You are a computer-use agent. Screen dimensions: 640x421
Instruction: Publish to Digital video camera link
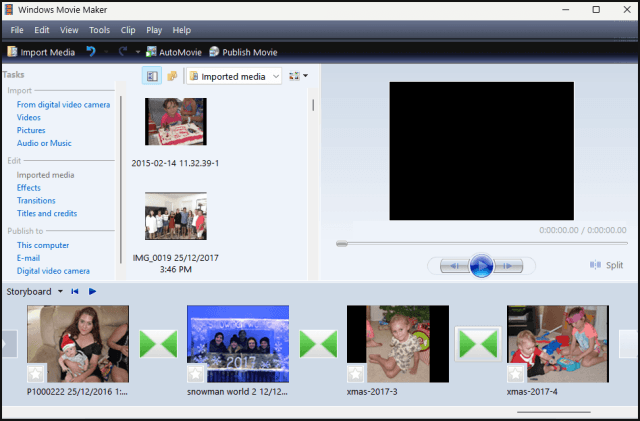tap(53, 271)
